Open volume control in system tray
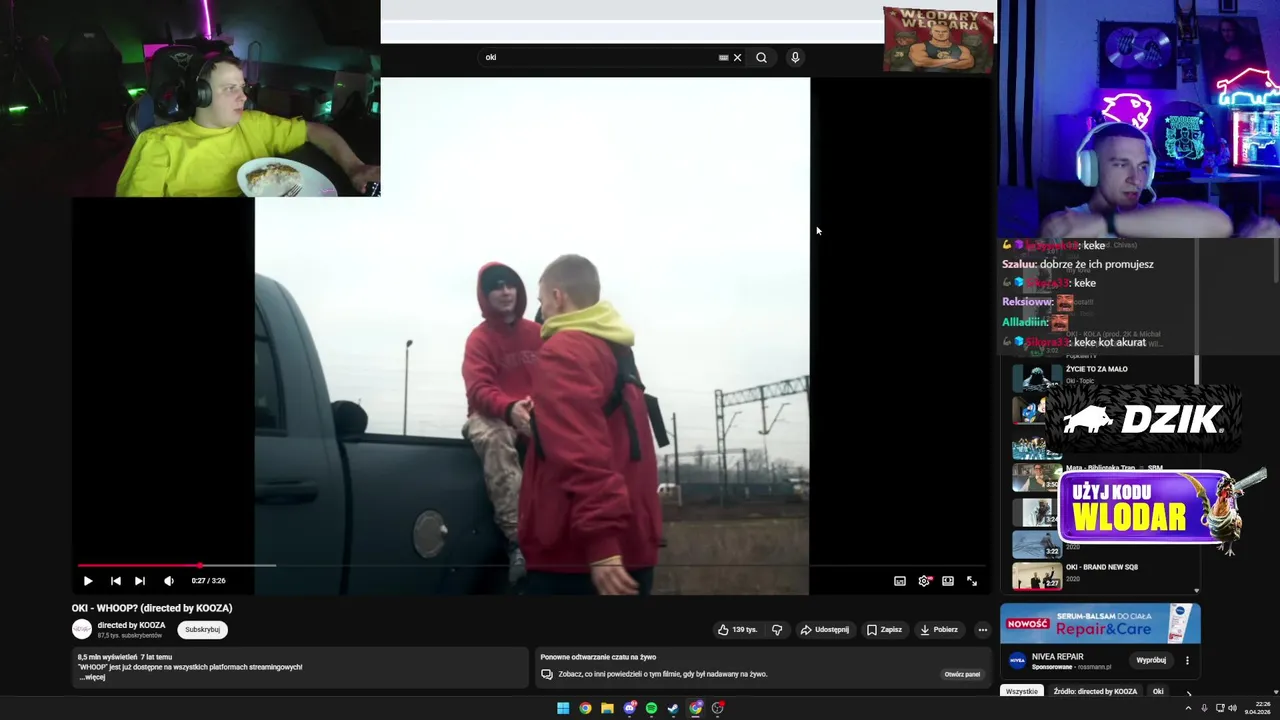This screenshot has width=1280, height=720. click(1232, 708)
